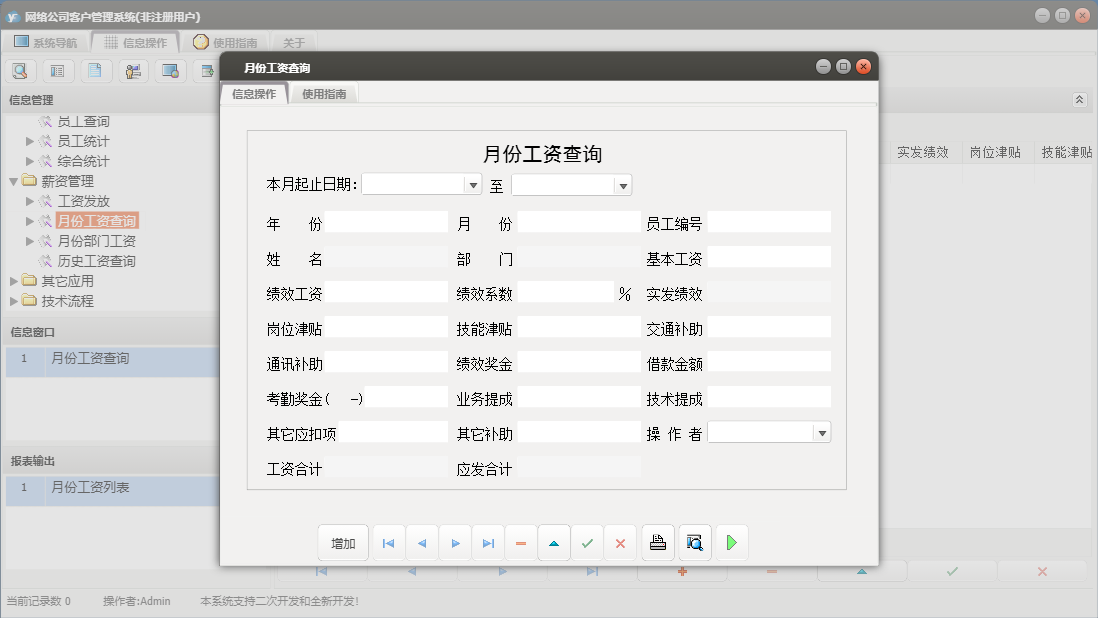Expand the 其它应用 folder
Image resolution: width=1098 pixels, height=618 pixels.
14,280
